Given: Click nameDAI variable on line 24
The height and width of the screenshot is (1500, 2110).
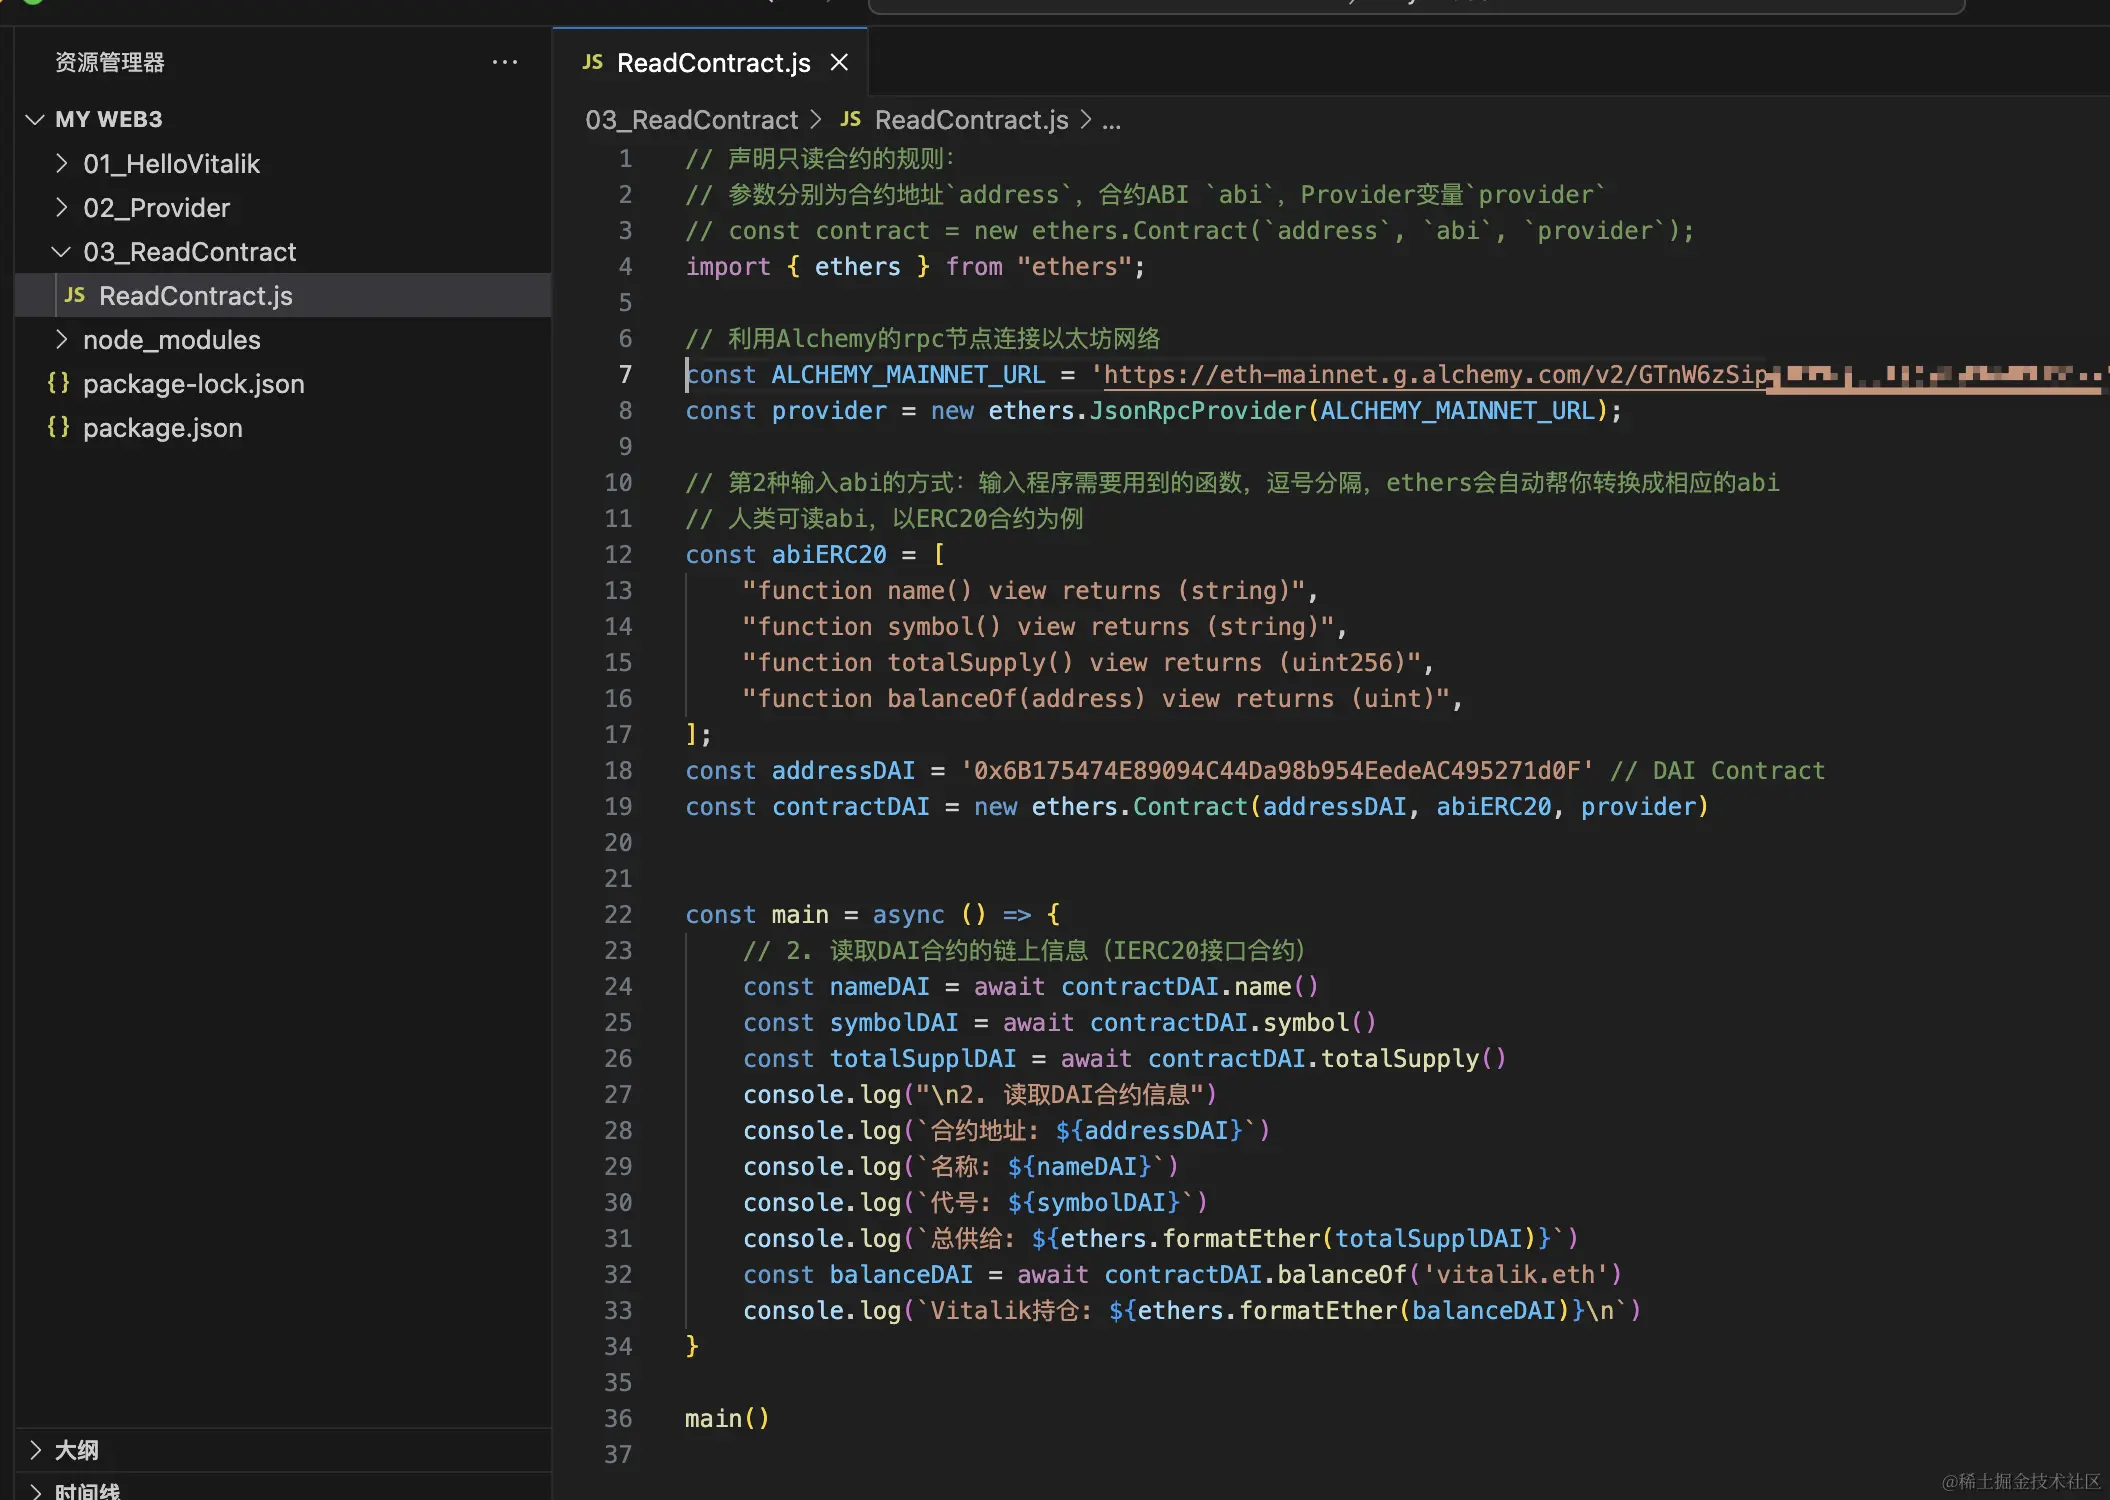Looking at the screenshot, I should pyautogui.click(x=879, y=987).
